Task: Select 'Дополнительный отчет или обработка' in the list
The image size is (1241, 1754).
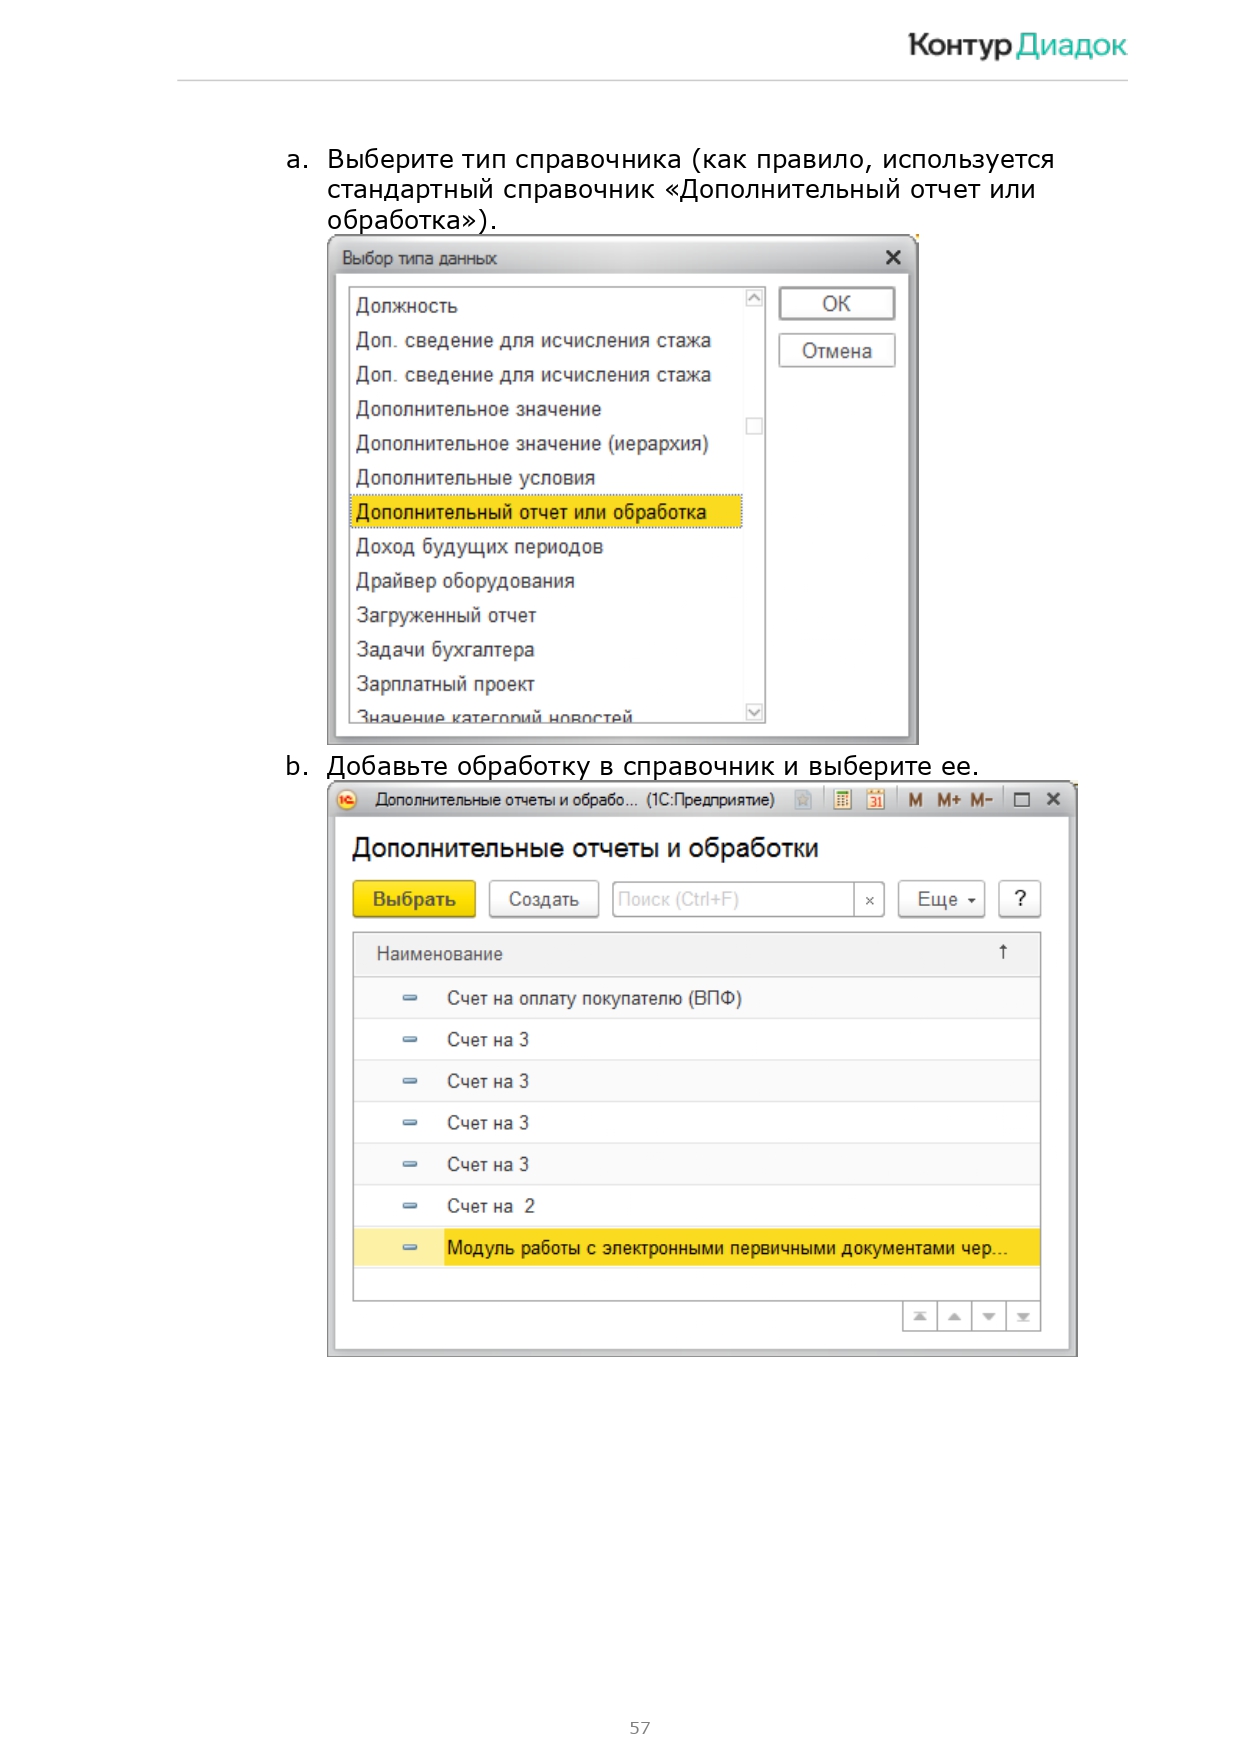Action: 531,512
